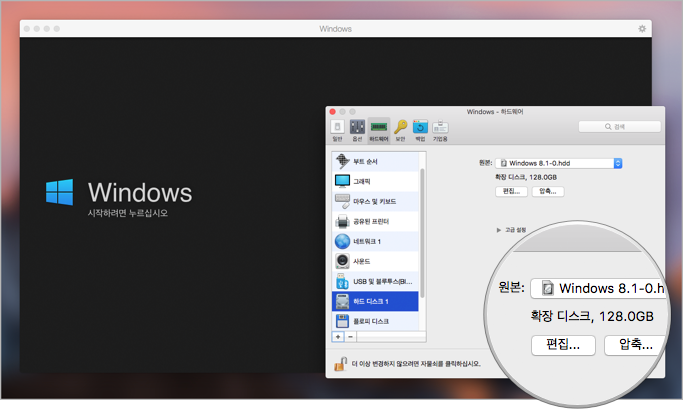
Task: Click the hard disk drive icon
Action: (342, 301)
